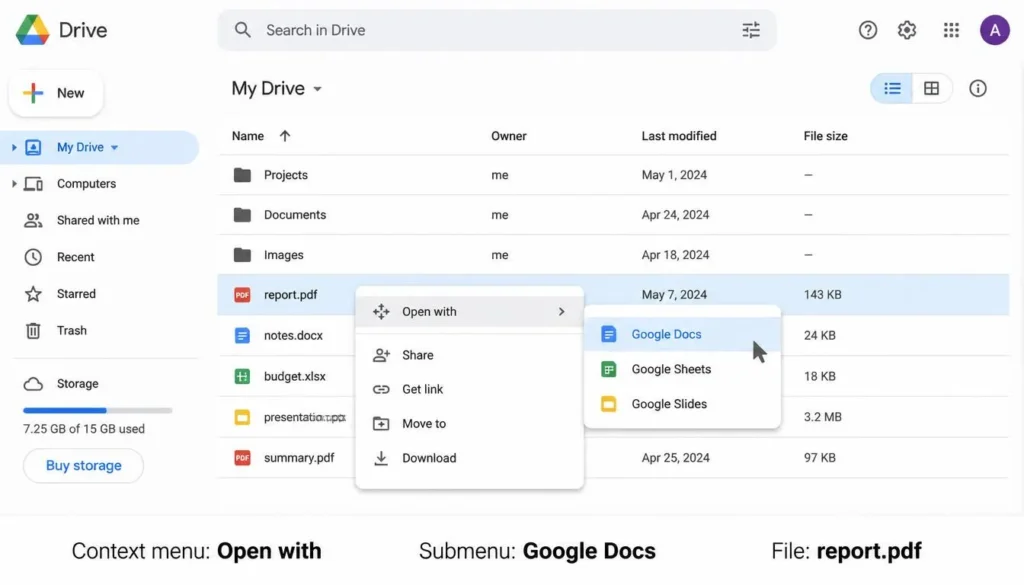Click the budget.xlsx spreadsheet icon
This screenshot has width=1024, height=585.
click(x=242, y=377)
